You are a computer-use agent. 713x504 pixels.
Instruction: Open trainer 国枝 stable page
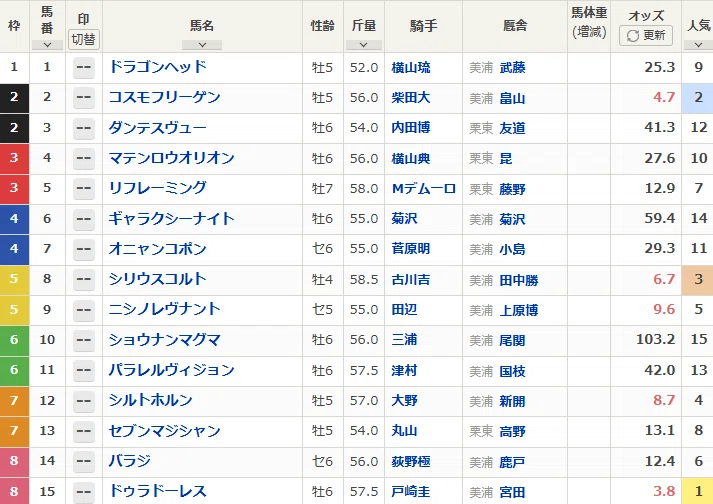click(512, 371)
